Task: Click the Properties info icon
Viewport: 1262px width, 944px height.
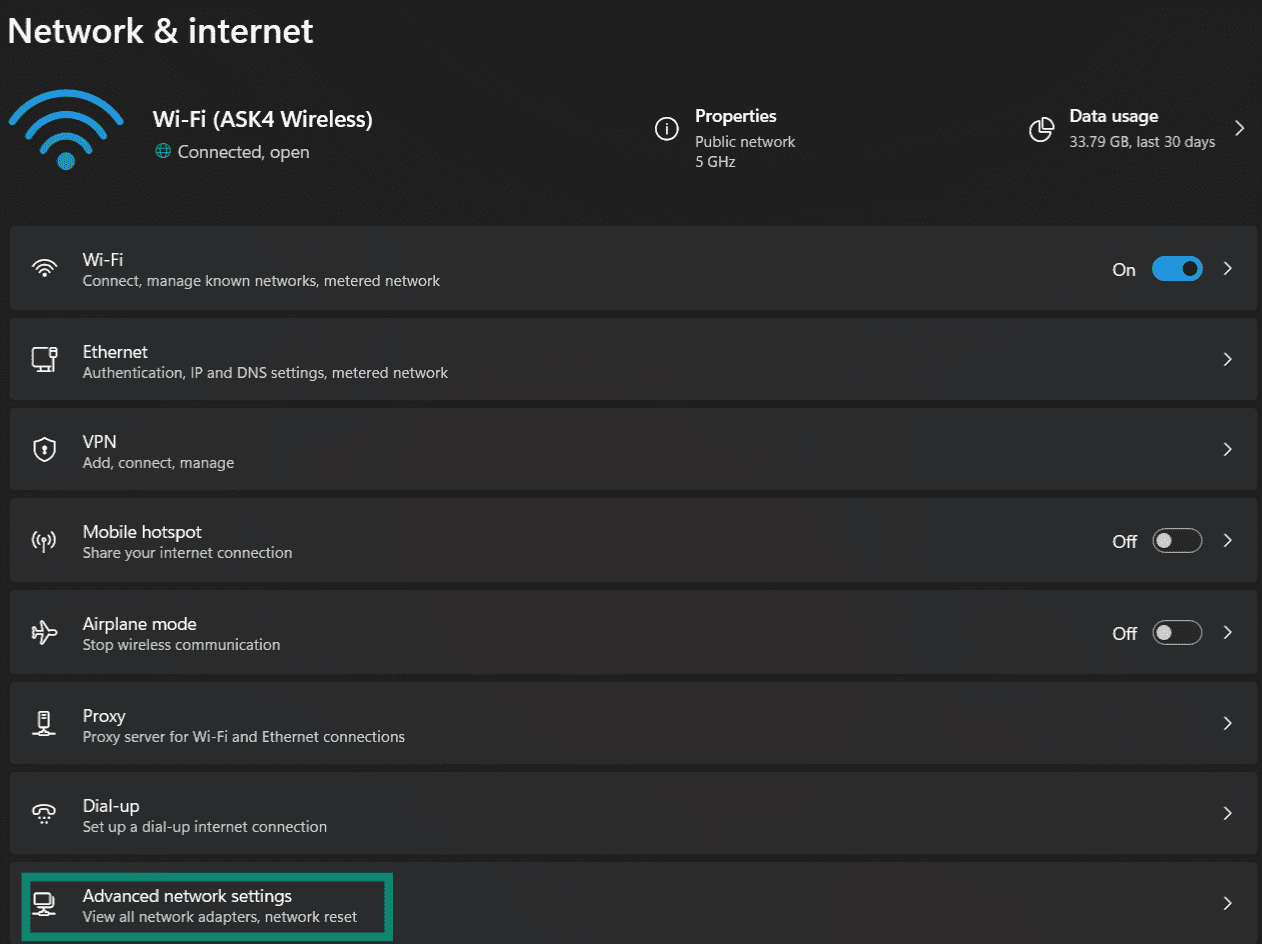Action: (x=666, y=129)
